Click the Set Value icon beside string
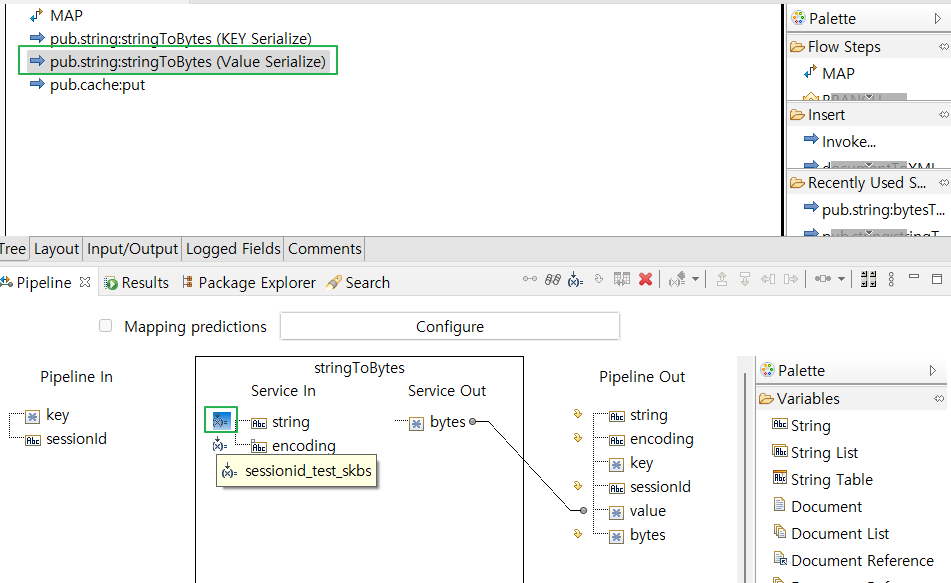 coord(220,421)
